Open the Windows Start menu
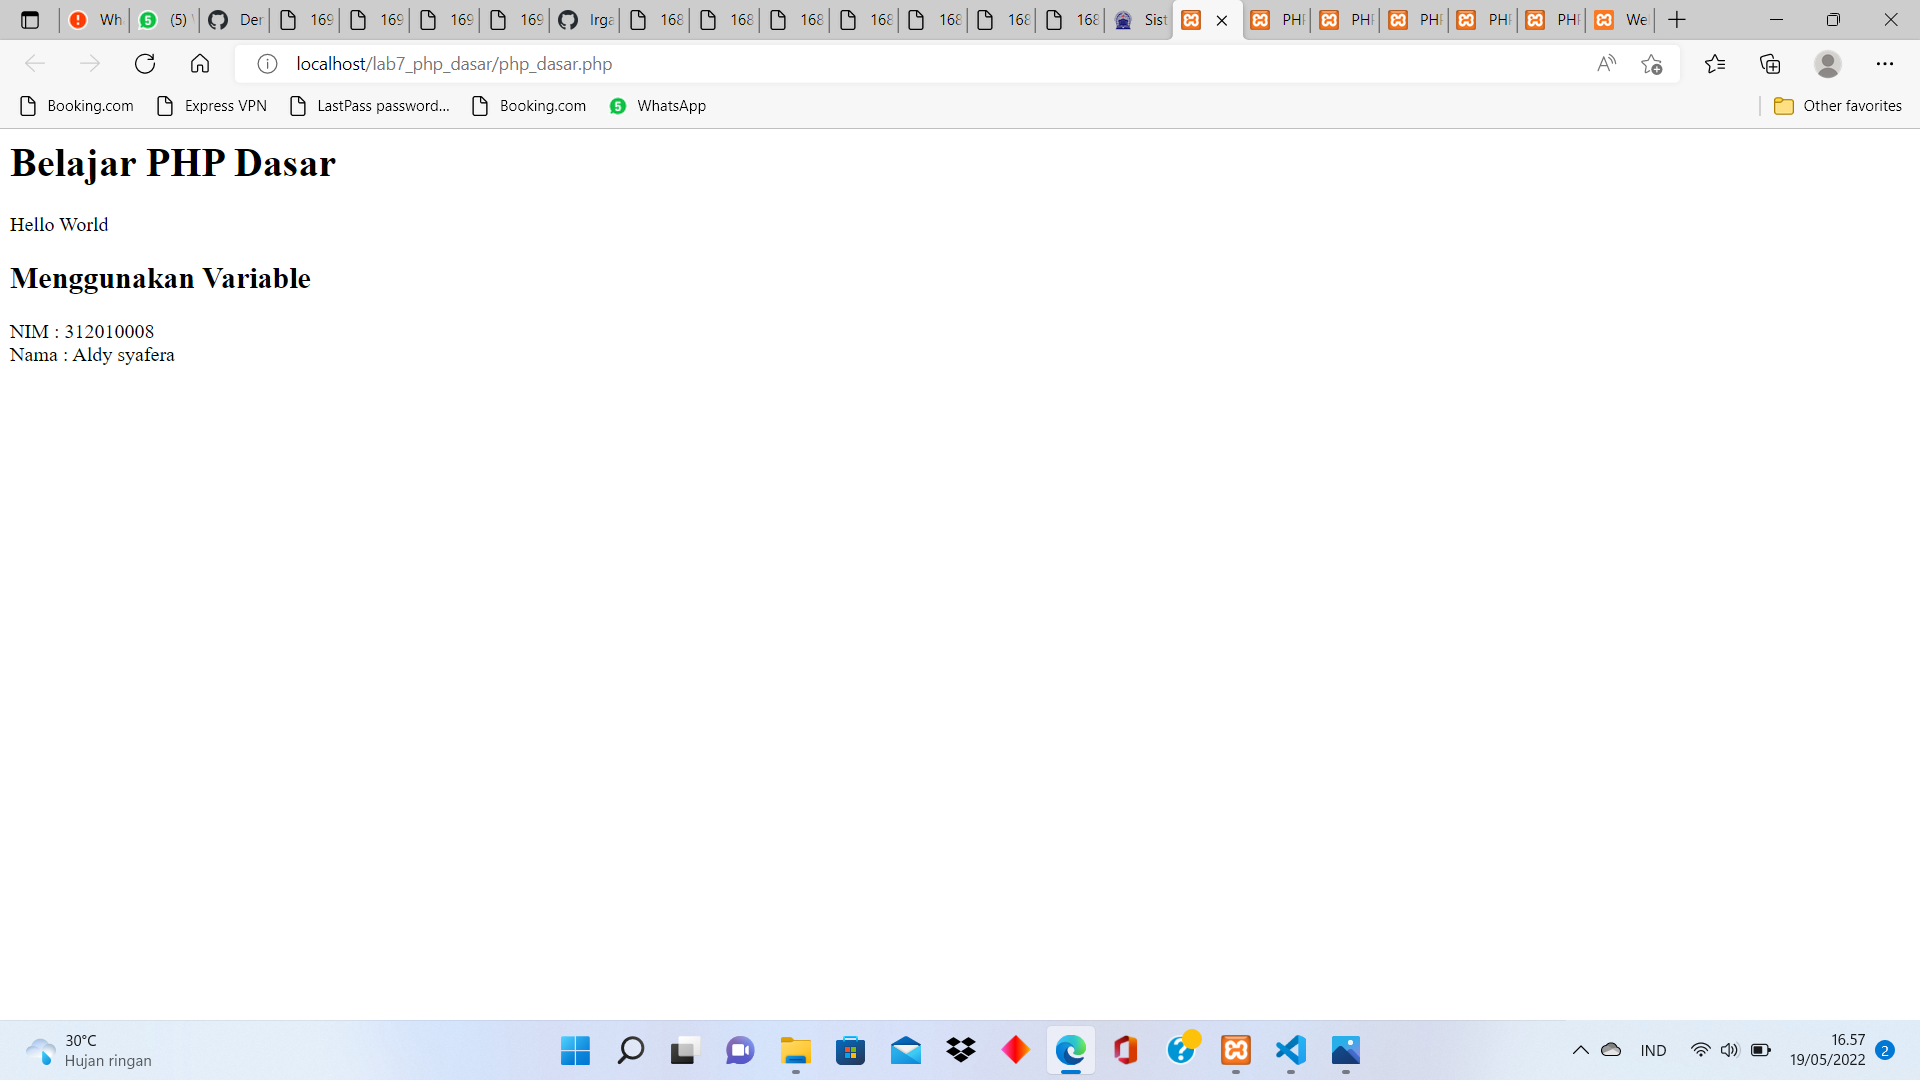This screenshot has width=1920, height=1080. tap(575, 1050)
